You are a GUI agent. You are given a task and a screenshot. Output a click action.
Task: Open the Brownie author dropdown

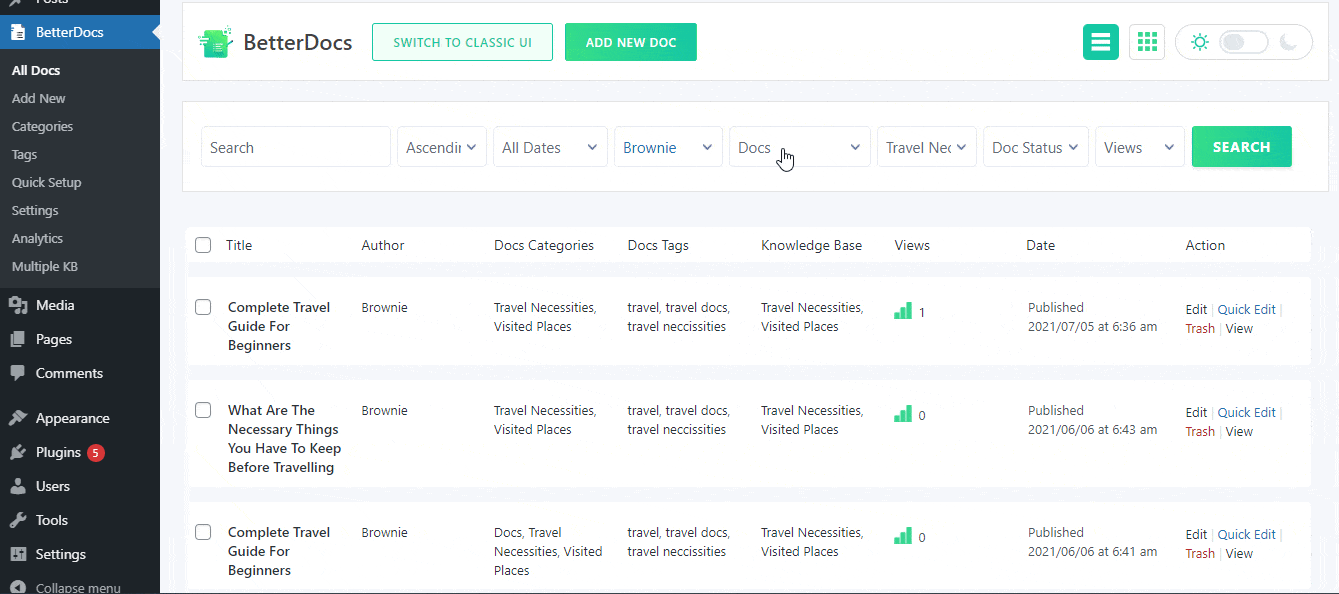pos(668,147)
